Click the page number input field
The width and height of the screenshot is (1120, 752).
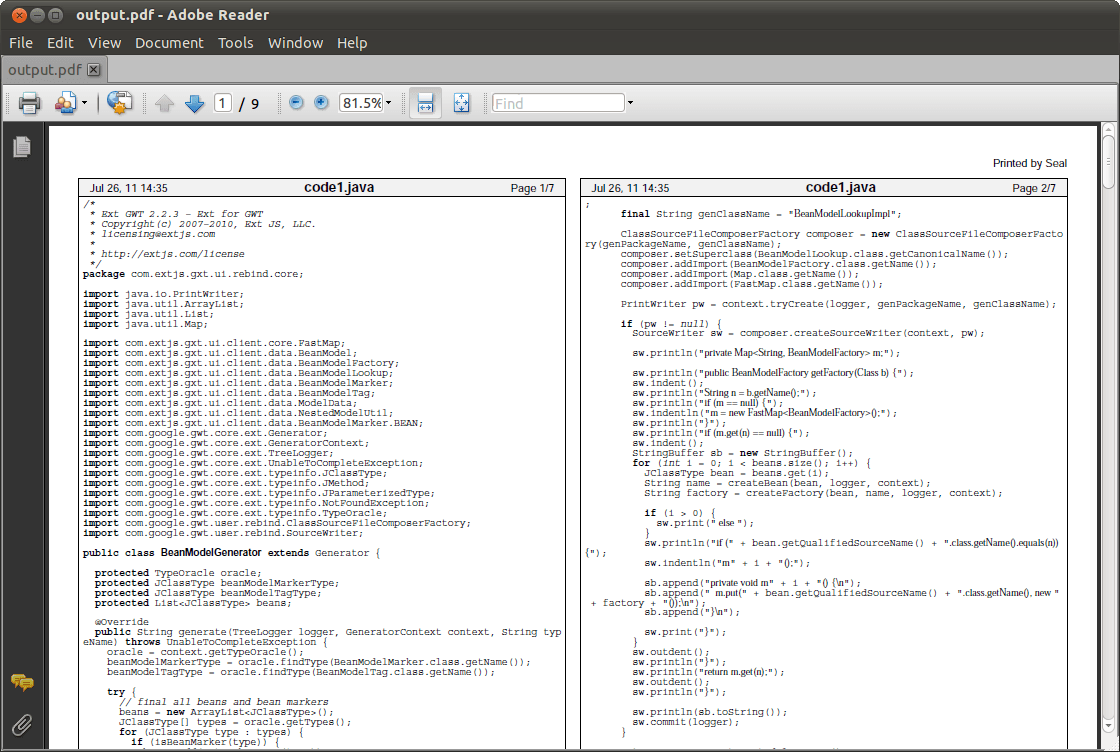click(x=222, y=103)
